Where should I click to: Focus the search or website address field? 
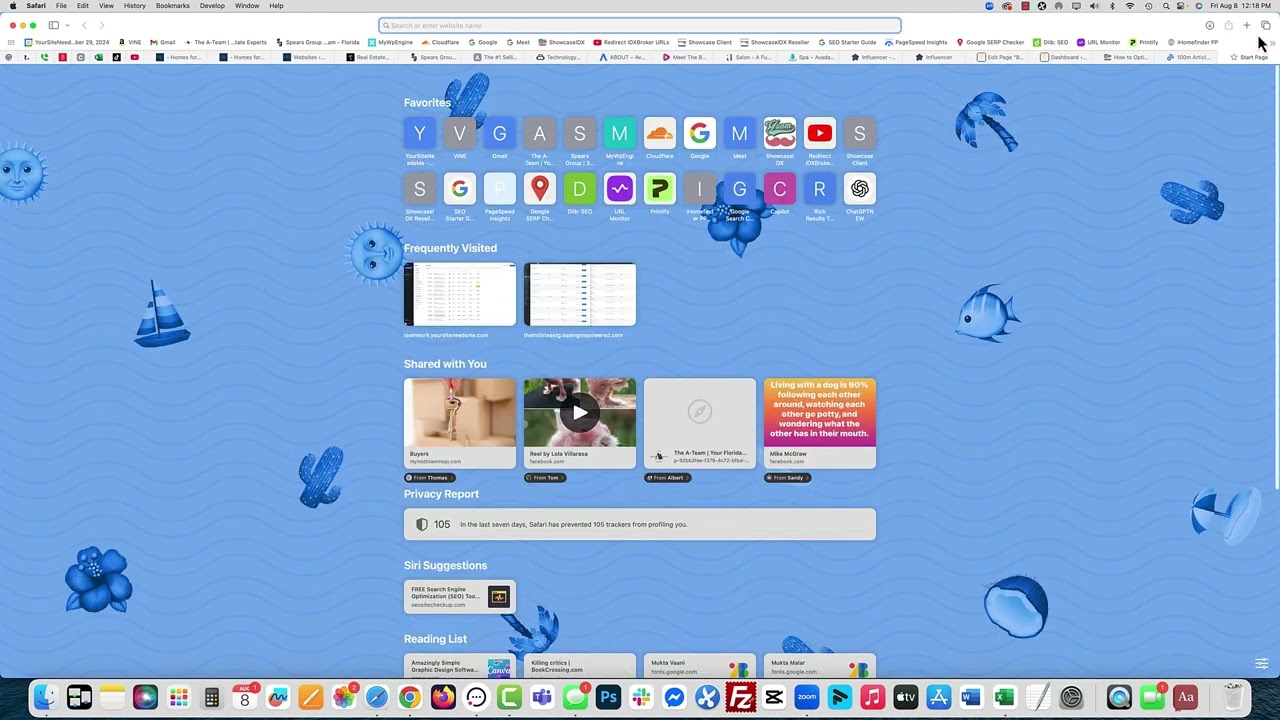[x=640, y=25]
